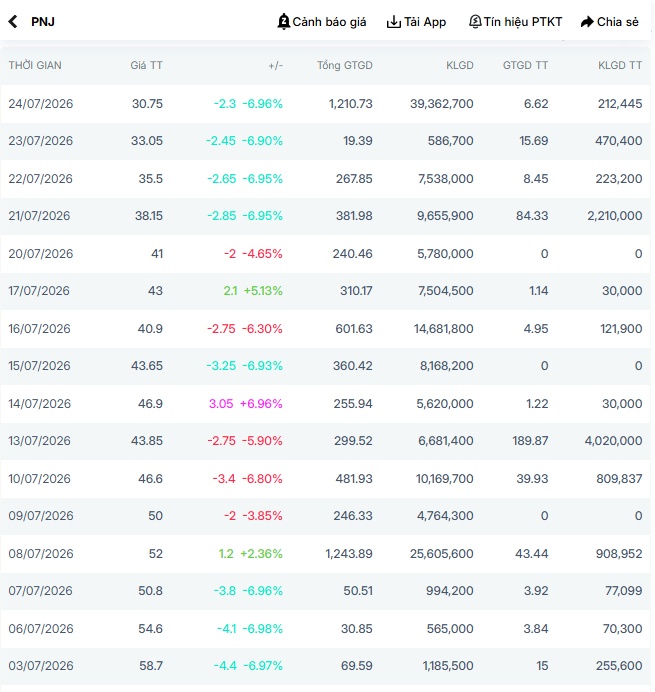Click the +2.36% change value

[x=261, y=554]
